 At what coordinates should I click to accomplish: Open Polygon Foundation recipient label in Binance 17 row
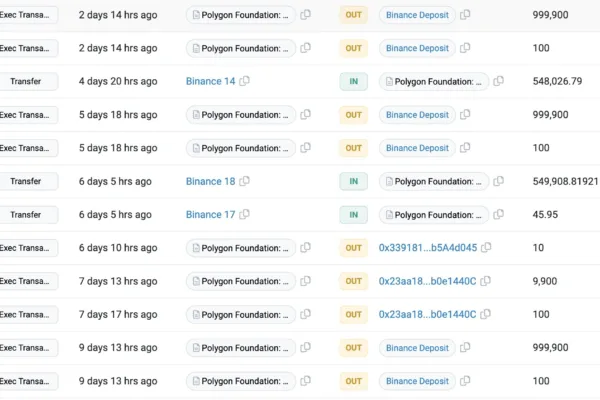[x=434, y=215]
